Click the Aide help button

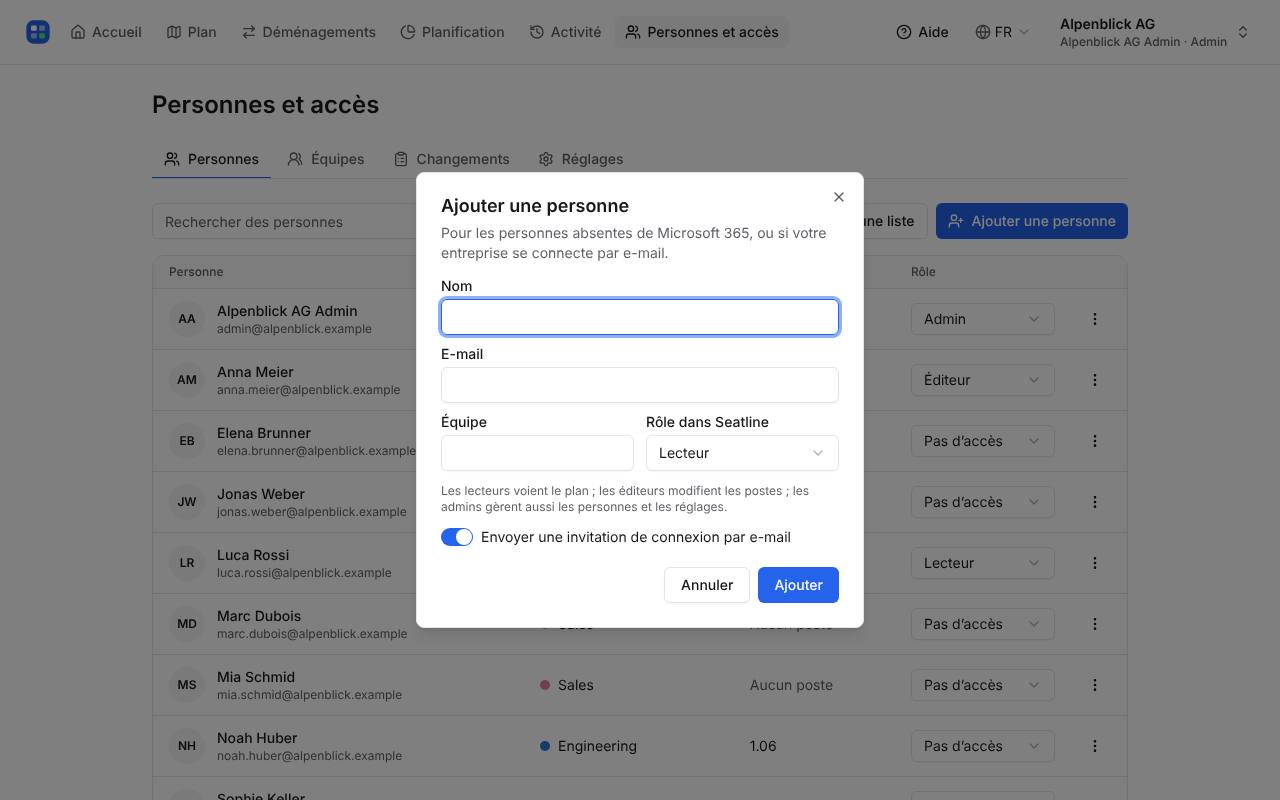[922, 32]
